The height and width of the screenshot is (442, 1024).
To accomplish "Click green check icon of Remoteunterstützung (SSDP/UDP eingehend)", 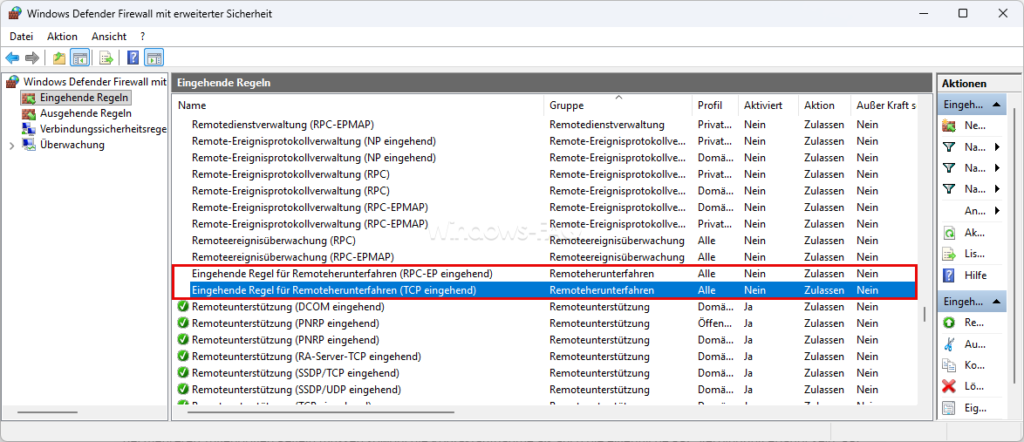I will (183, 389).
